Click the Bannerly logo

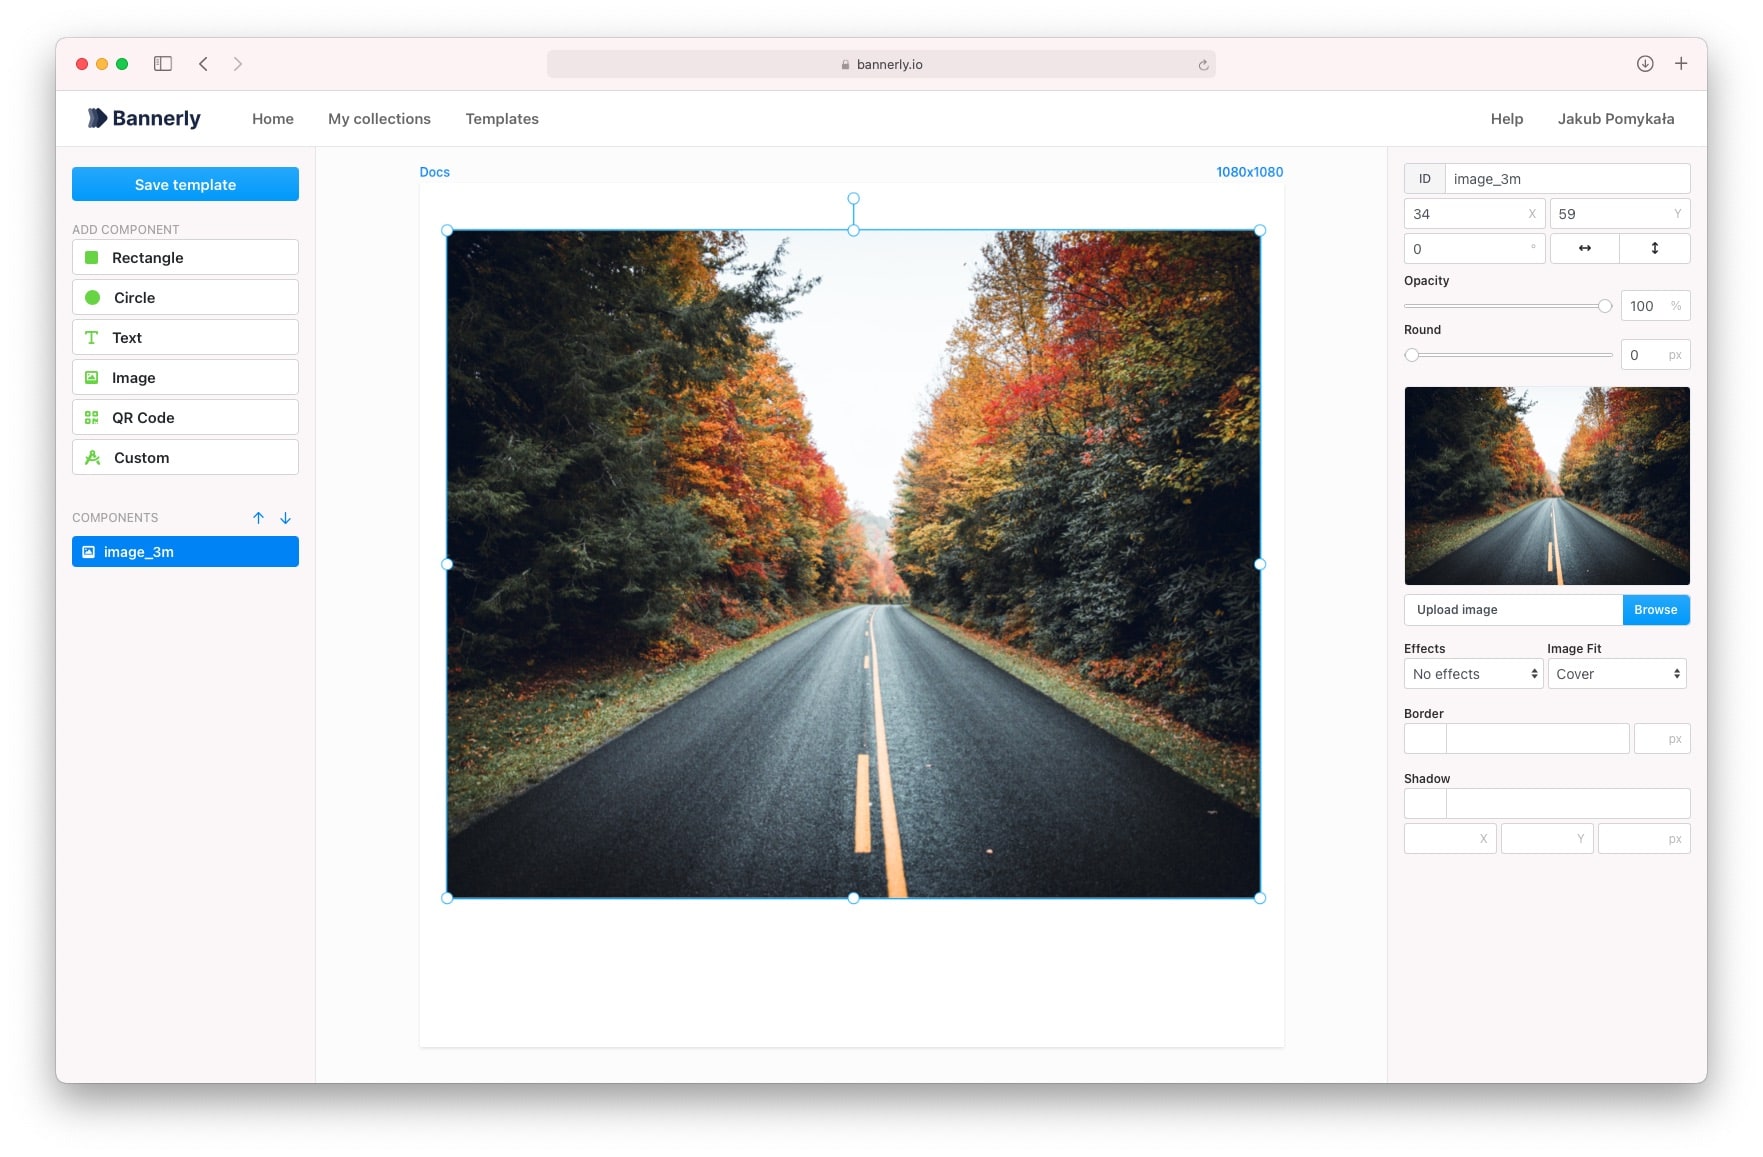click(x=144, y=118)
